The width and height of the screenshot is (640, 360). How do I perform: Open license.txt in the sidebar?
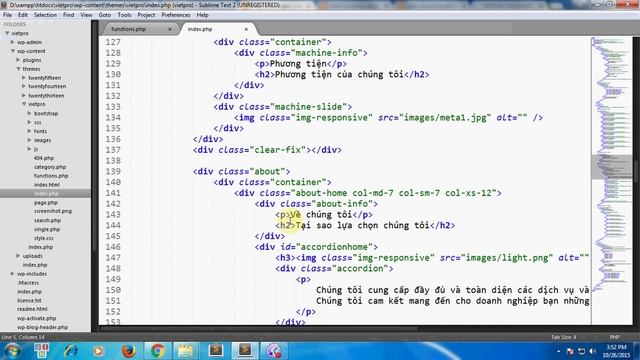pos(29,300)
